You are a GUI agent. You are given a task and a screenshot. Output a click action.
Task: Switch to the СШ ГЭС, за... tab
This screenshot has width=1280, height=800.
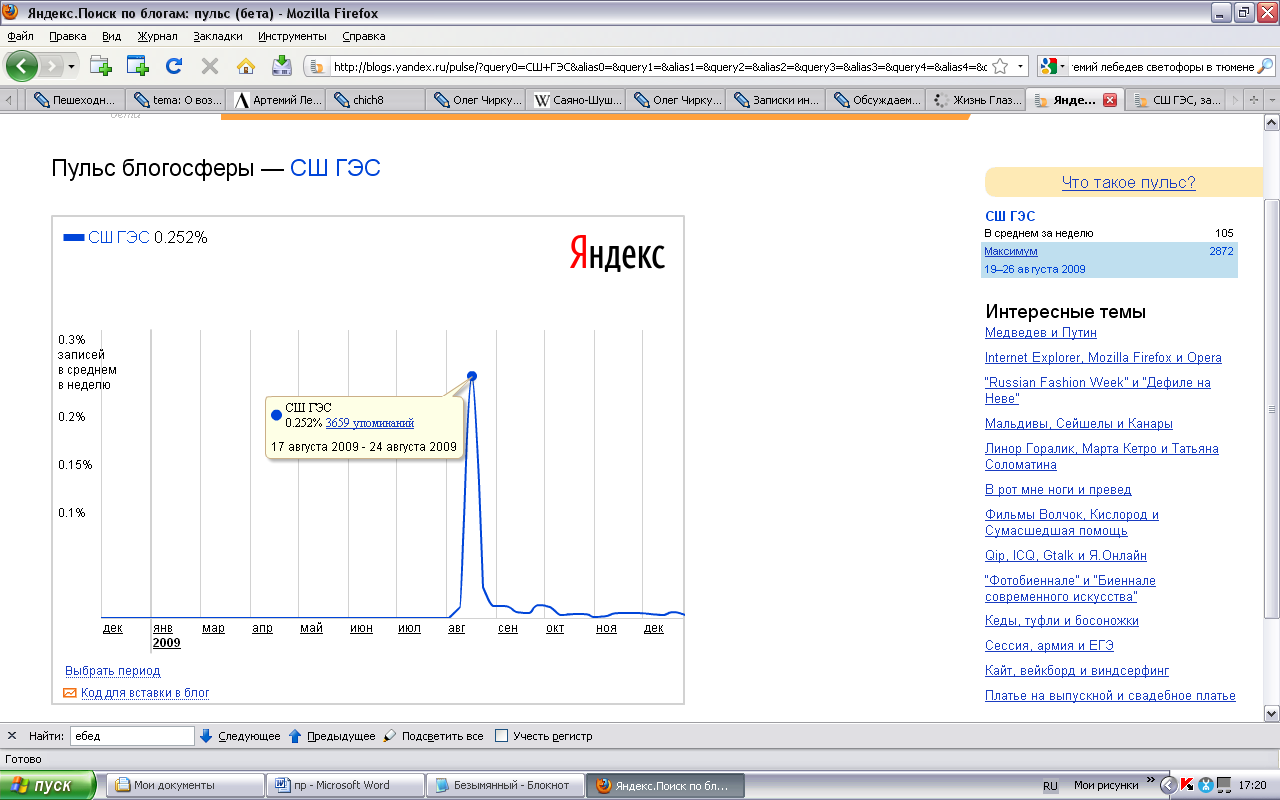click(1177, 100)
